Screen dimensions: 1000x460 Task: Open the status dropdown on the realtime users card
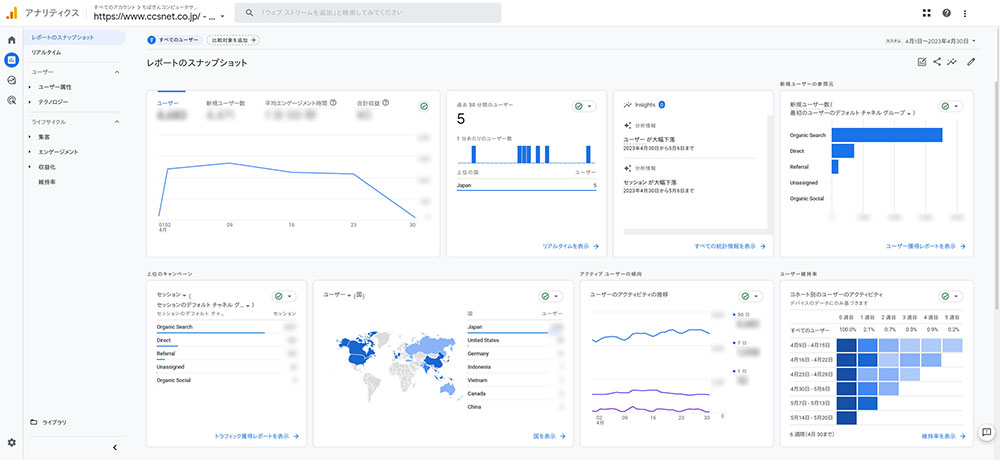tap(584, 107)
